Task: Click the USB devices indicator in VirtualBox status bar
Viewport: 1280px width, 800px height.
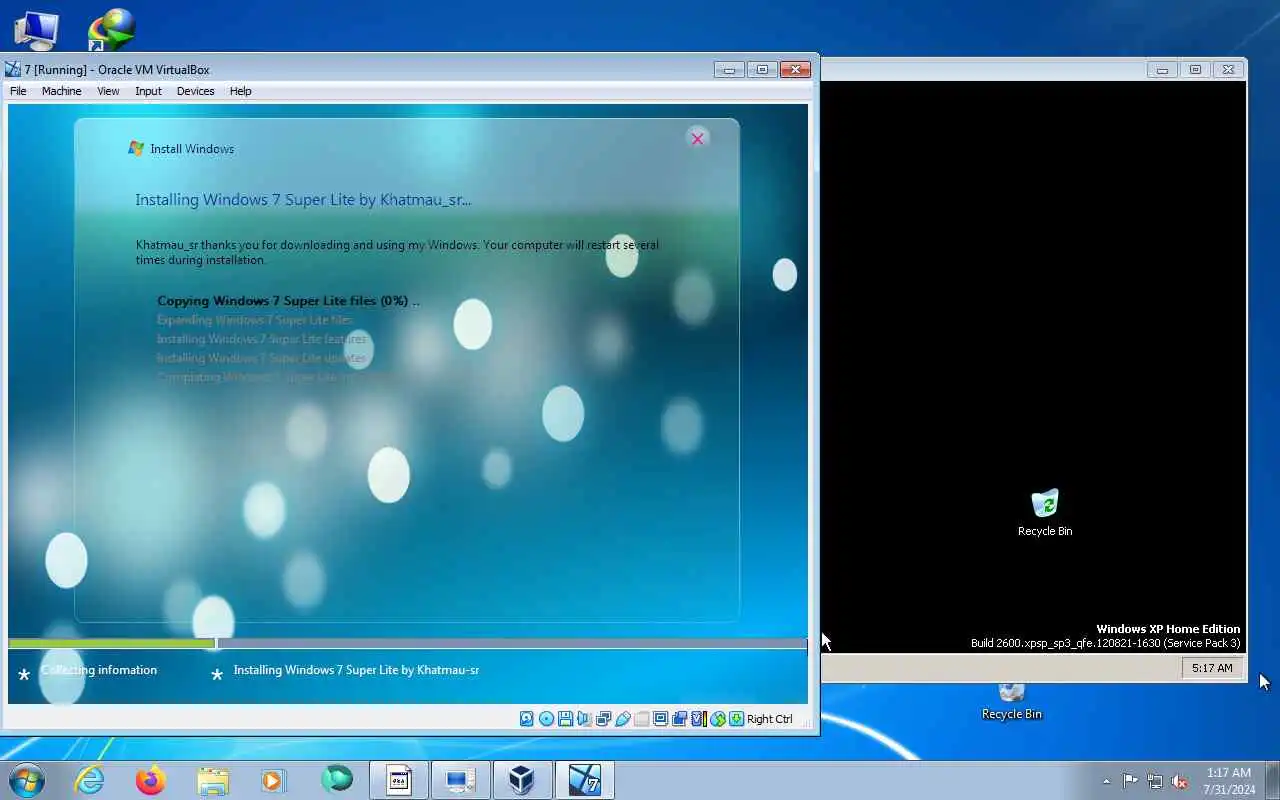Action: [x=622, y=718]
